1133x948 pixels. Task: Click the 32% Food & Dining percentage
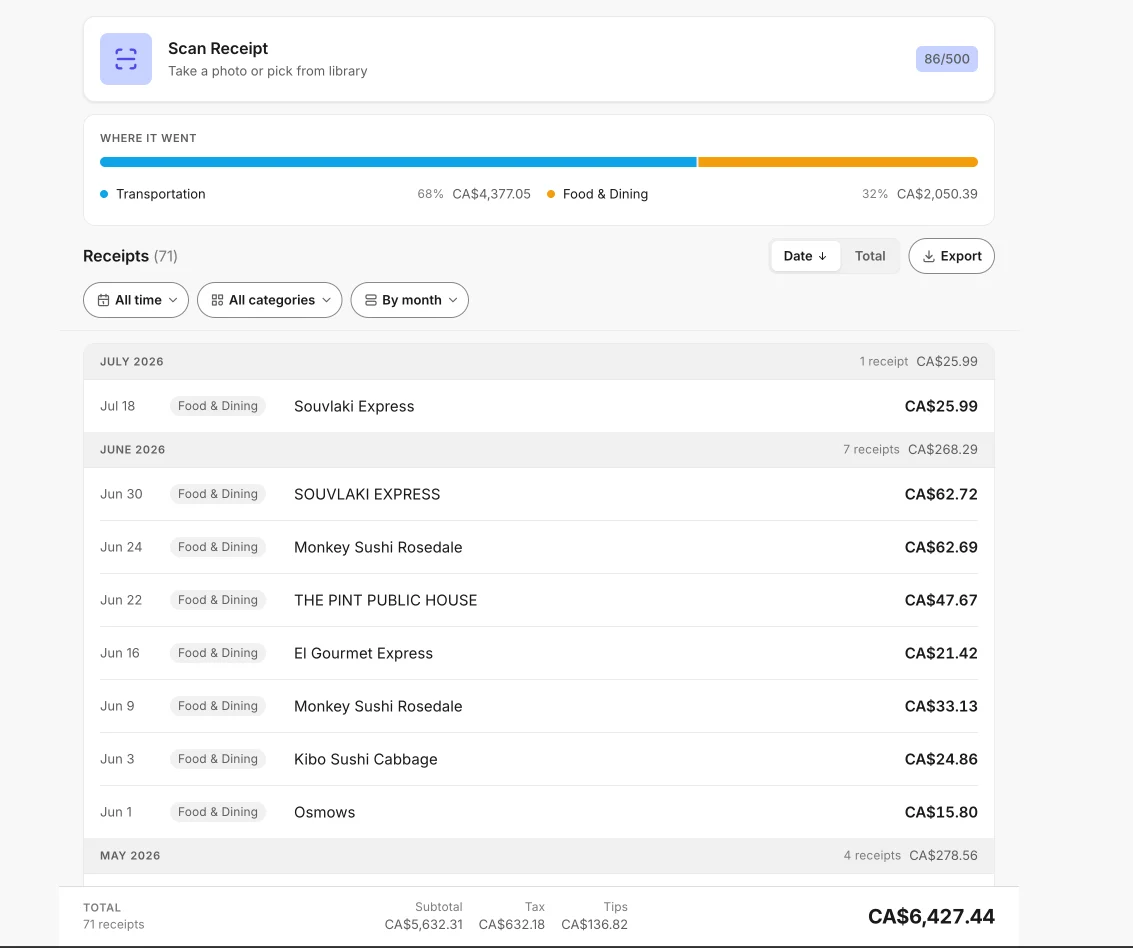[x=874, y=194]
